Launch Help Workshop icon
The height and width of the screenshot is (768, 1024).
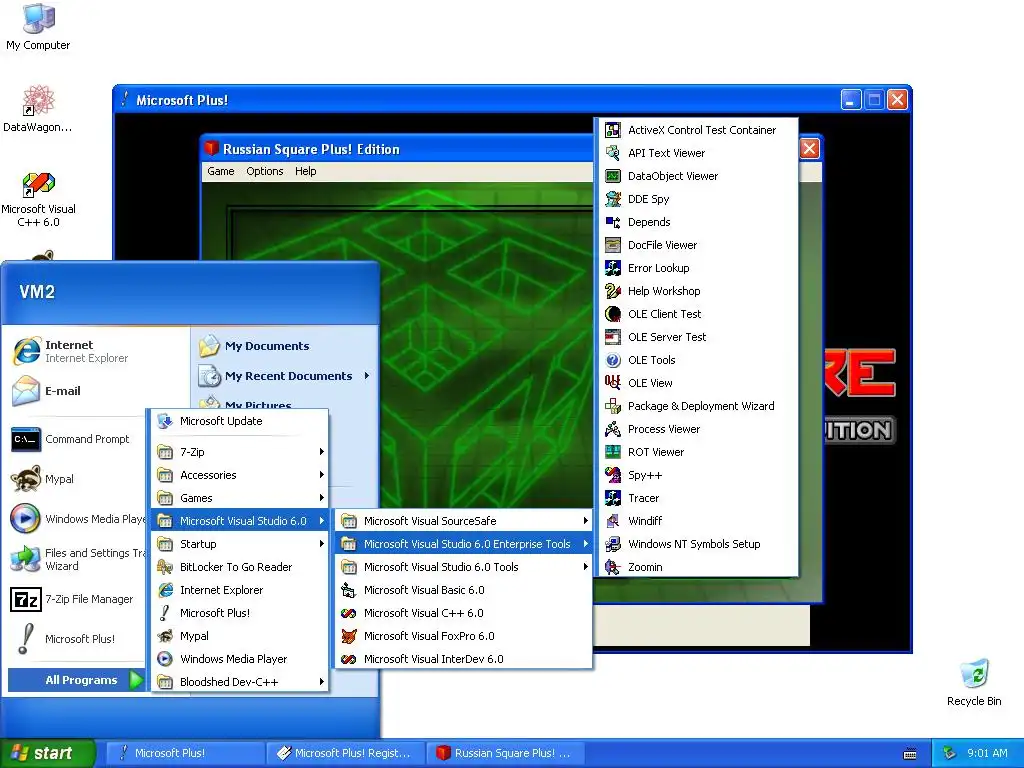point(613,291)
